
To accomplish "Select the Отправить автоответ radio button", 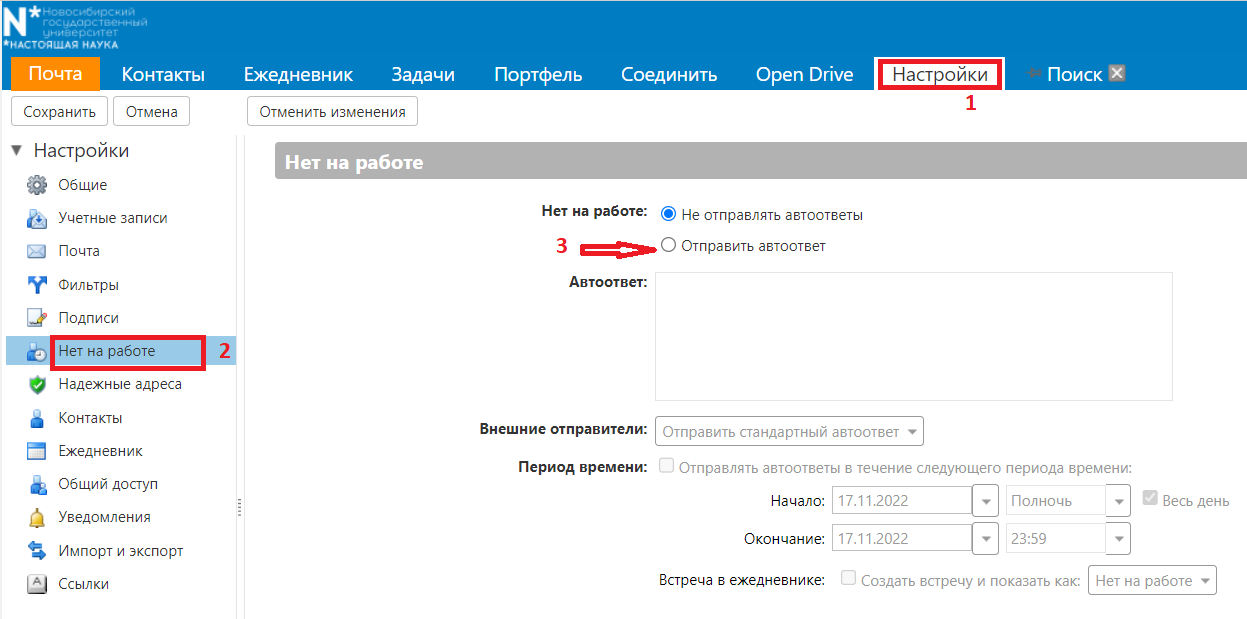I will pyautogui.click(x=668, y=244).
